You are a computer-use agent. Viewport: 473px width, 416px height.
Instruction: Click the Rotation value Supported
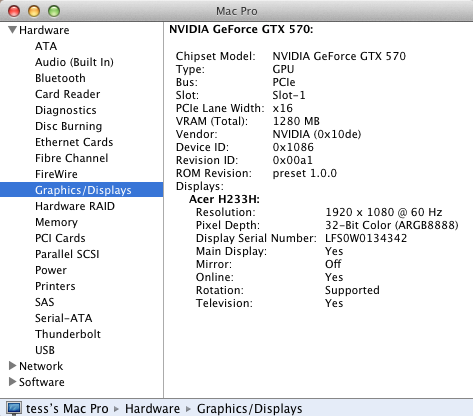point(352,290)
